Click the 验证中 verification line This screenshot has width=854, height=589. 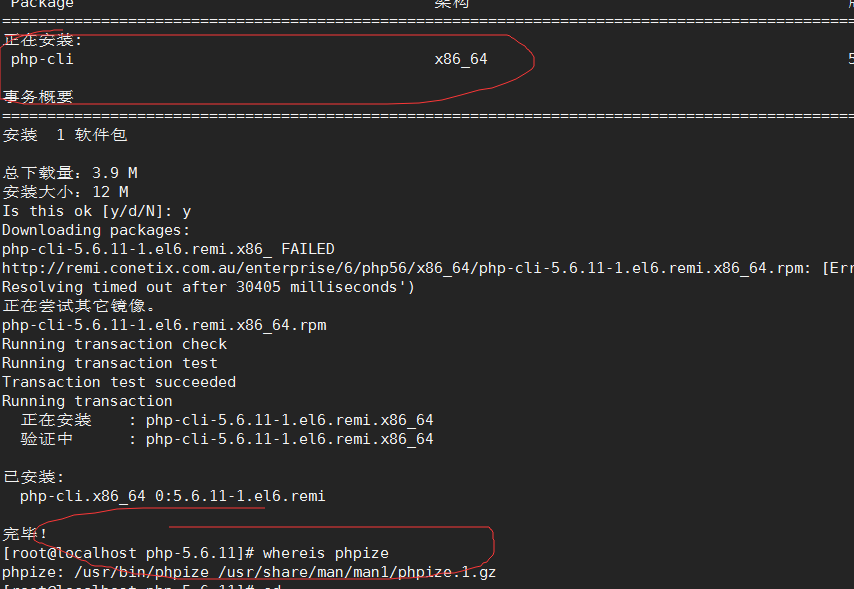pyautogui.click(x=227, y=439)
